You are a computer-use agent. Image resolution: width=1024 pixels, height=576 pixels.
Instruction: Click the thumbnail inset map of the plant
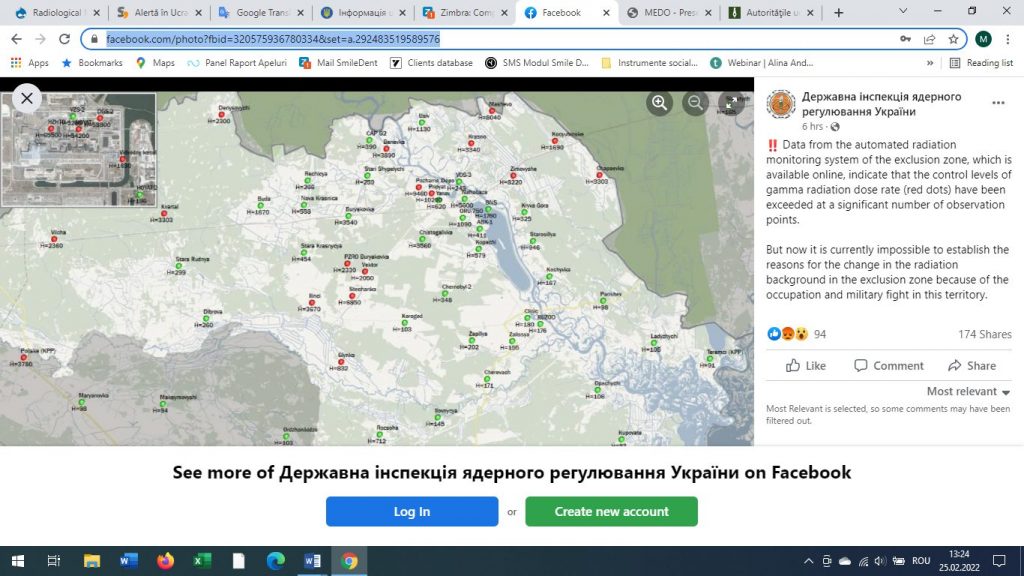(78, 150)
